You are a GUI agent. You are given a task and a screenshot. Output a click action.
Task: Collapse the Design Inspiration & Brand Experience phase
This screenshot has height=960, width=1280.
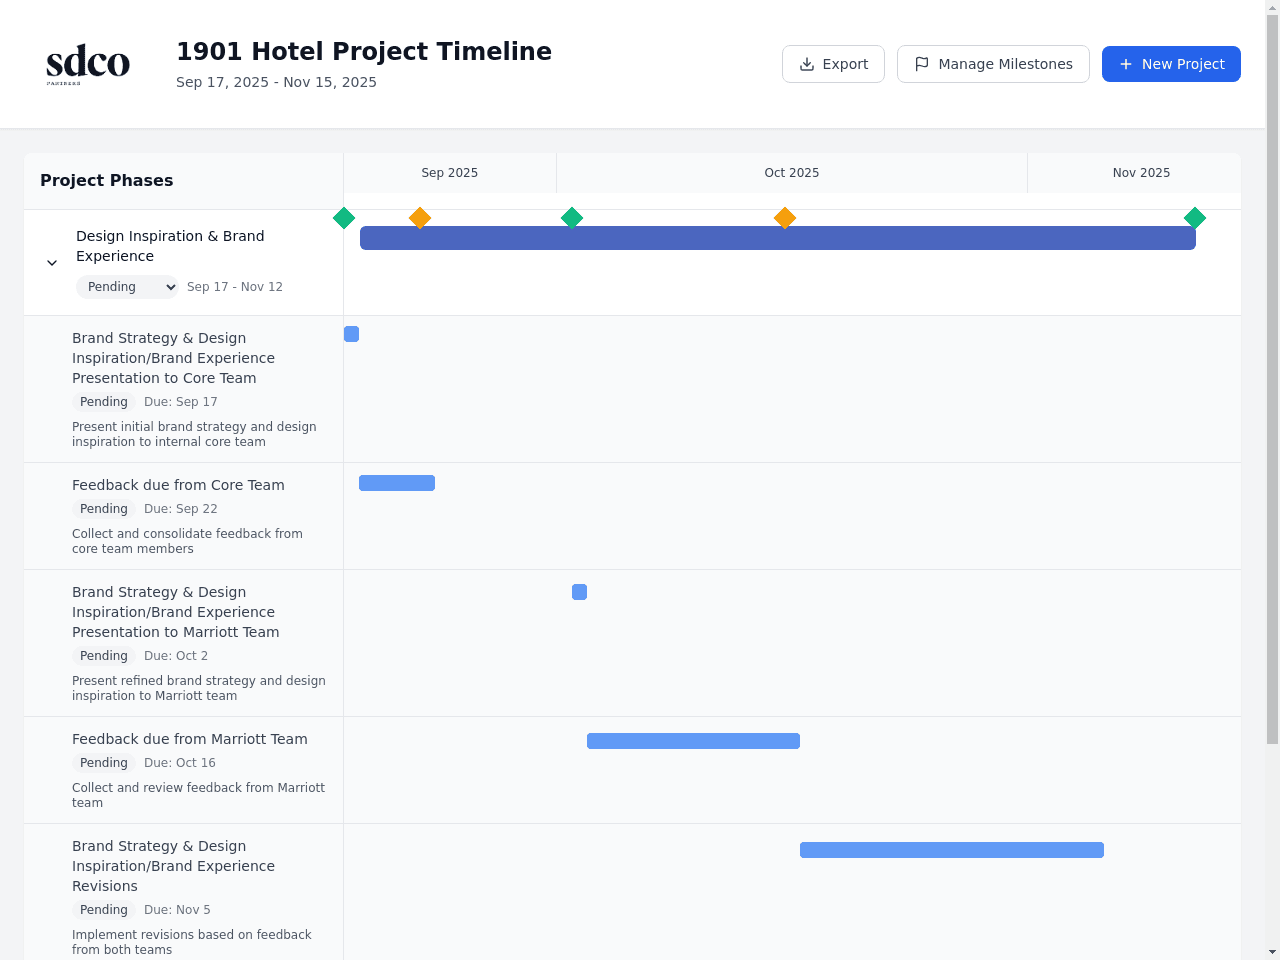tap(52, 263)
